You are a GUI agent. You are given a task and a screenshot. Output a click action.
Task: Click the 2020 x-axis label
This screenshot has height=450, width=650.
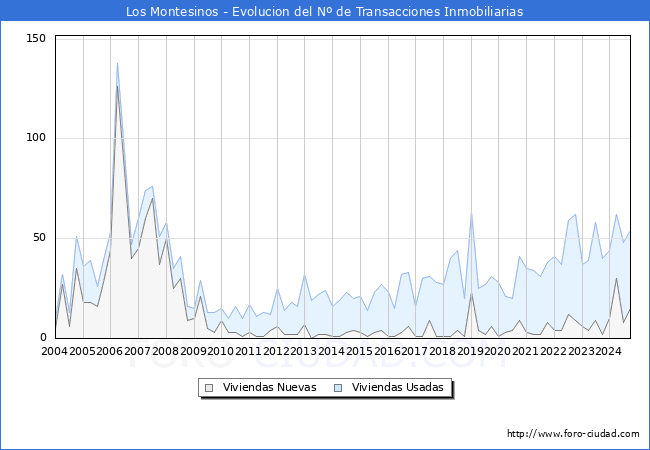[x=497, y=351]
